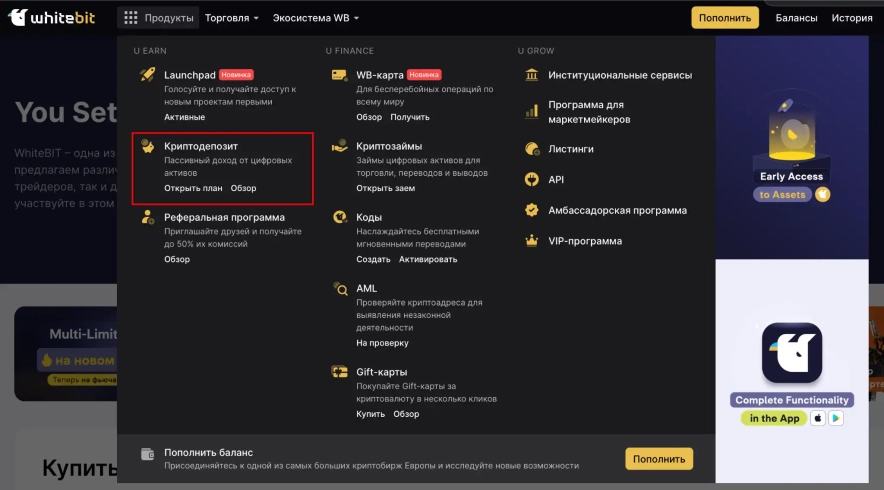Click the WhiteBIT logo
884x490 pixels.
tap(50, 18)
